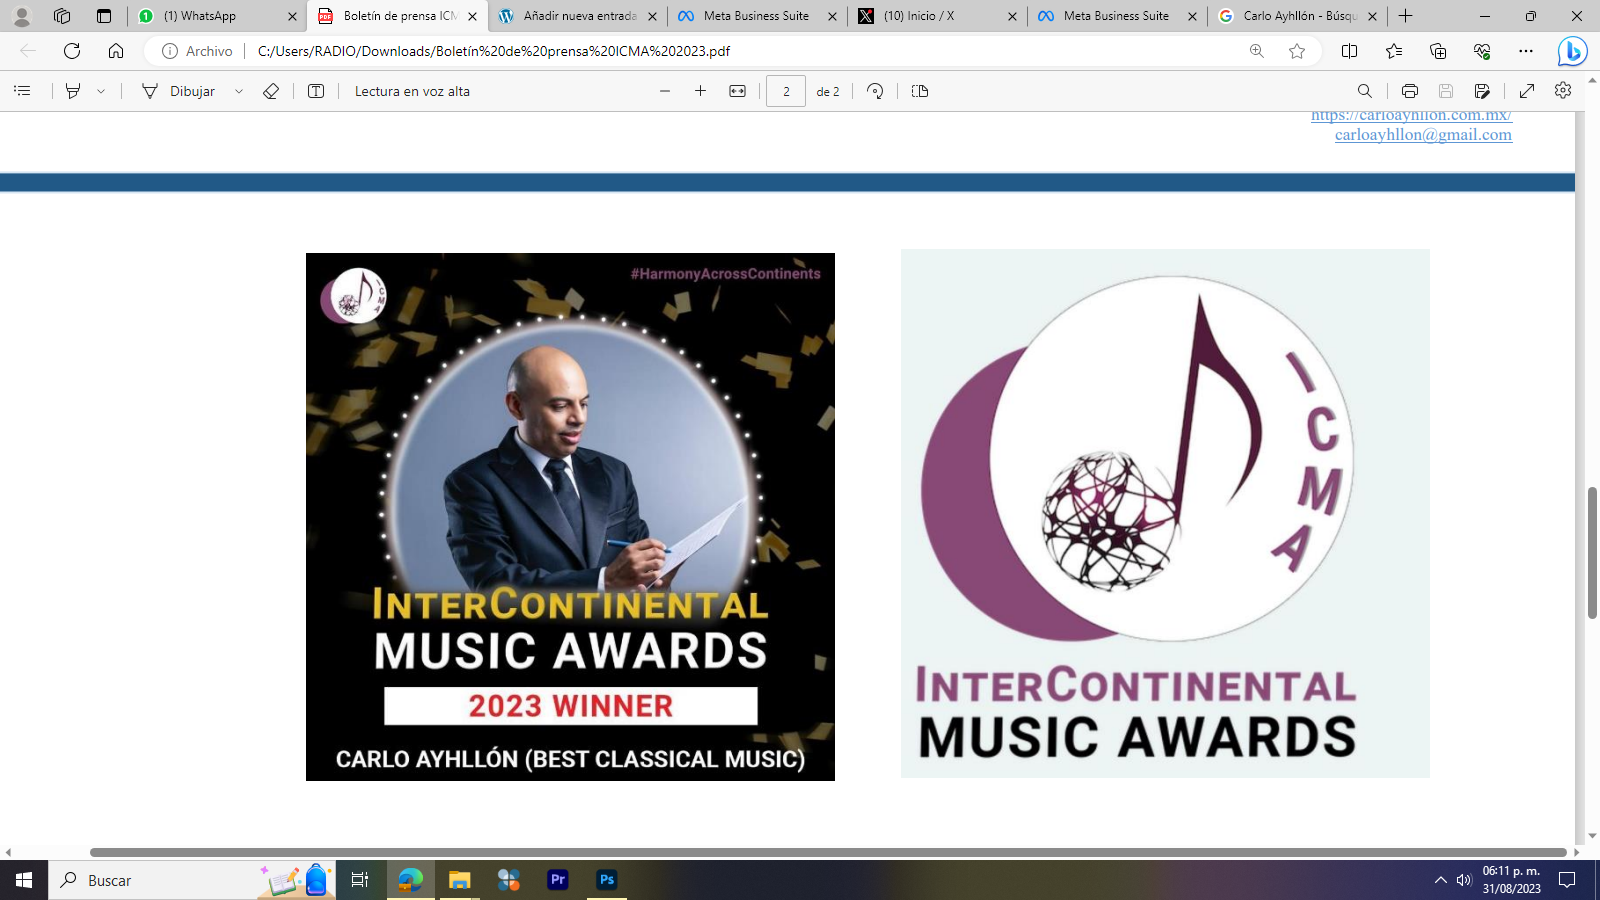Select the eraser tool icon
Image resolution: width=1600 pixels, height=900 pixels.
coord(271,91)
